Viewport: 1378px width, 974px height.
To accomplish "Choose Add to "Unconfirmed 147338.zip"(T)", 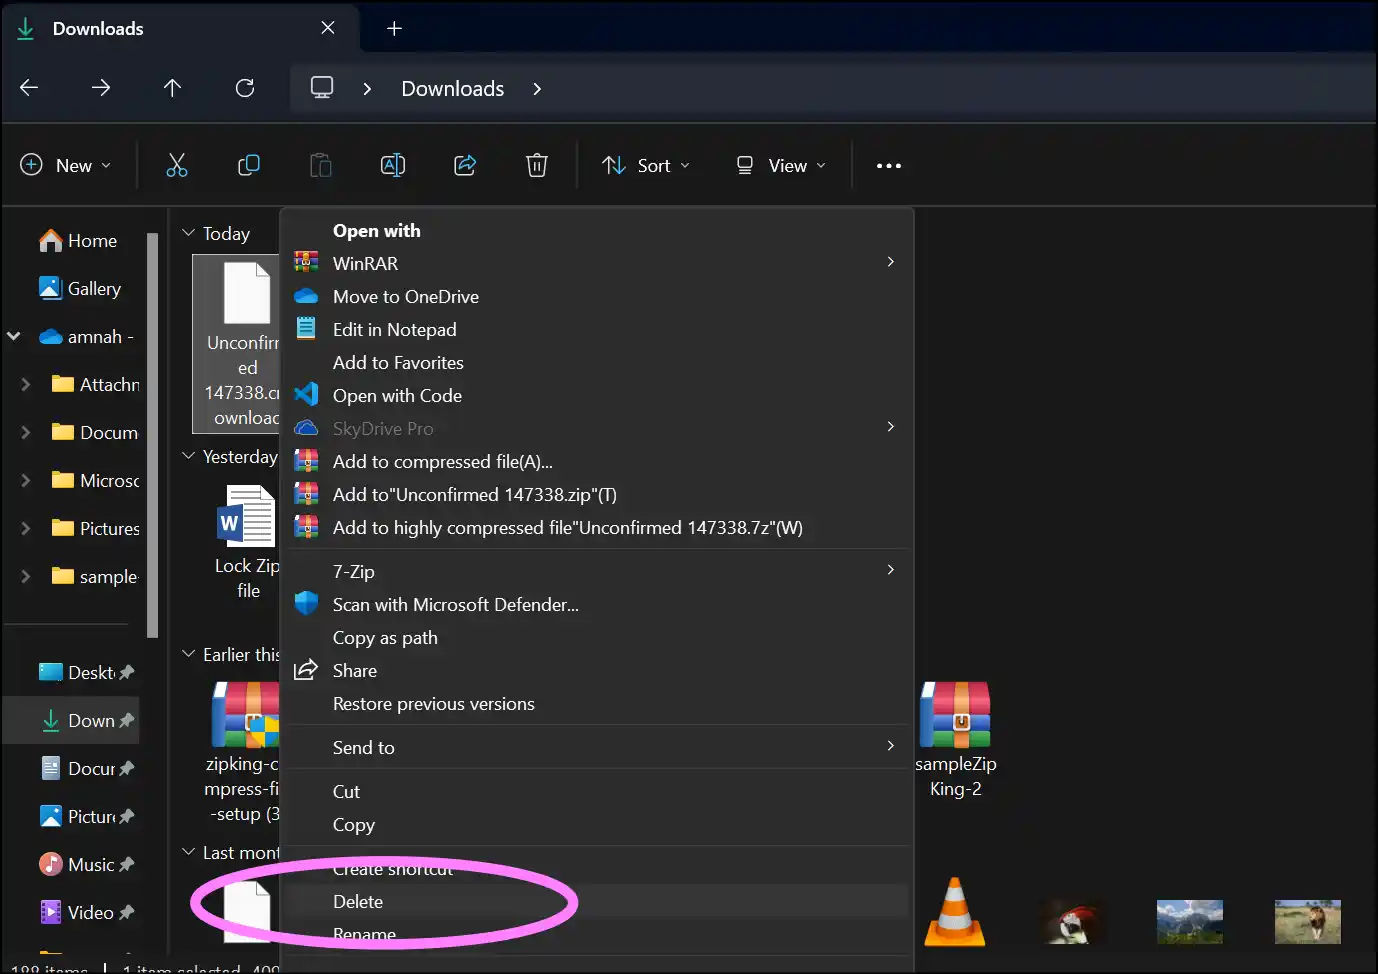I will pos(598,495).
